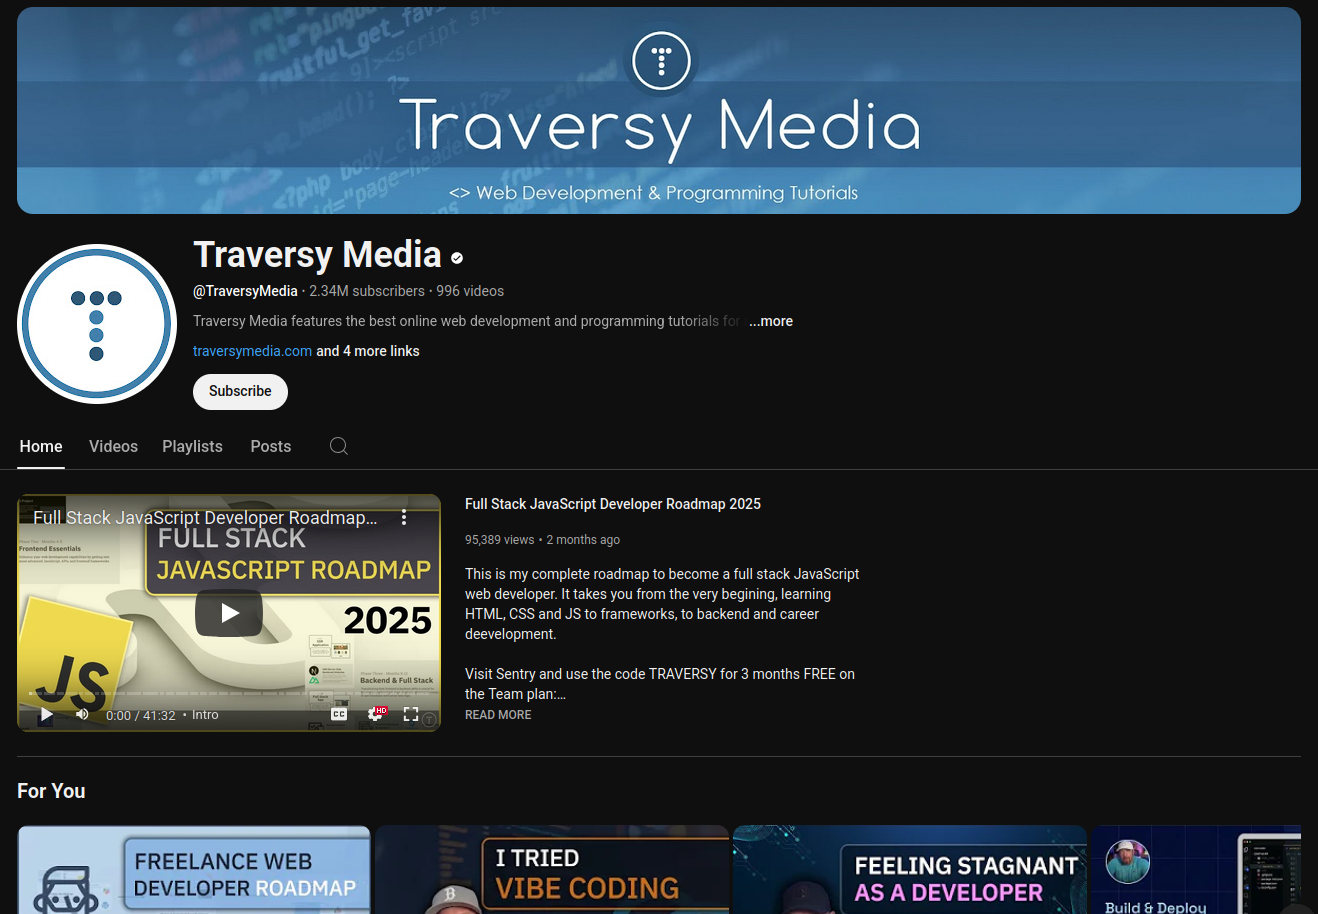Viewport: 1318px width, 914px height.
Task: Click the Traversy Media channel banner
Action: pos(659,110)
